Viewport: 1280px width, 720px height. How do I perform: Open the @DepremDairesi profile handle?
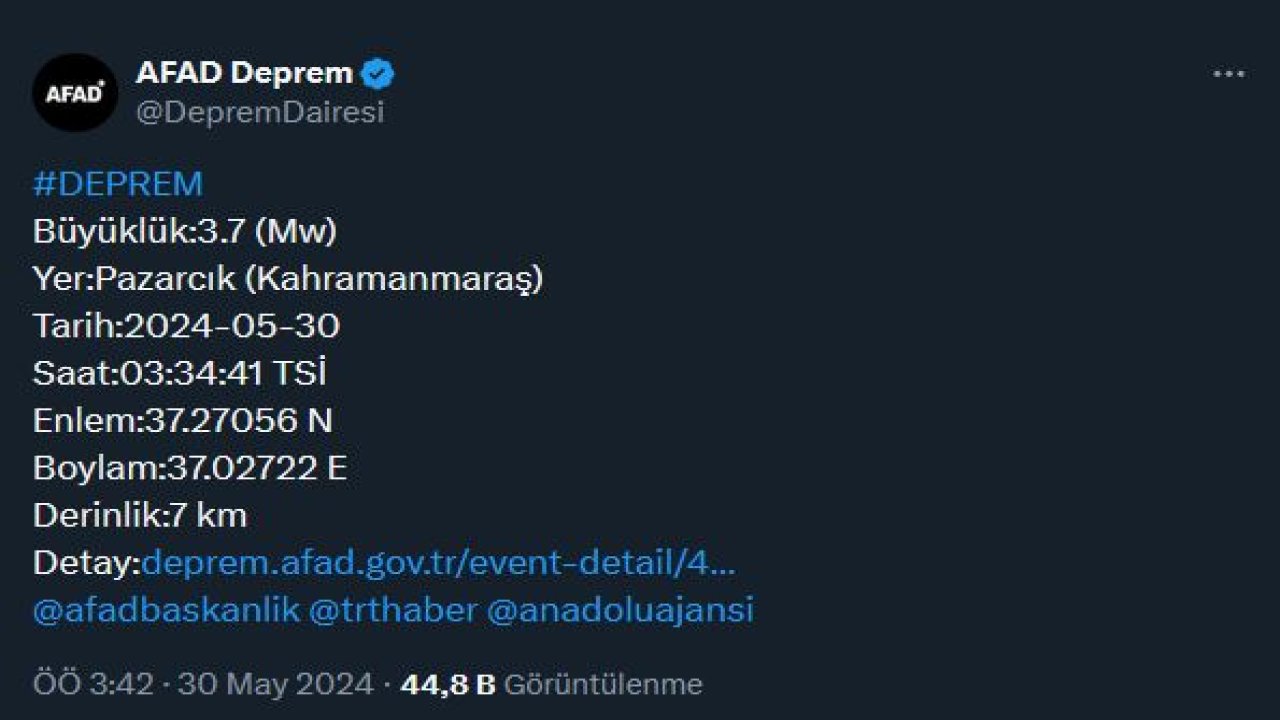[x=262, y=112]
